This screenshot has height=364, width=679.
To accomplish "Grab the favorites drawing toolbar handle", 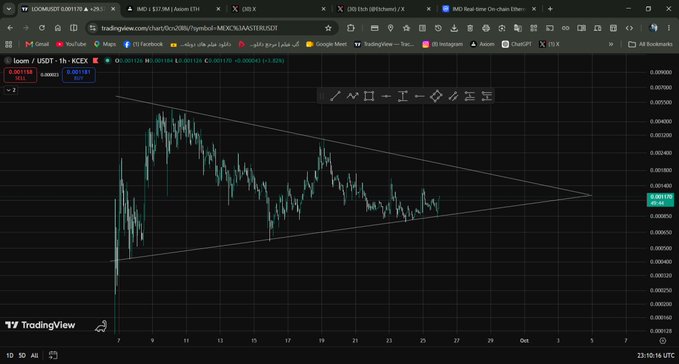I will (321, 96).
